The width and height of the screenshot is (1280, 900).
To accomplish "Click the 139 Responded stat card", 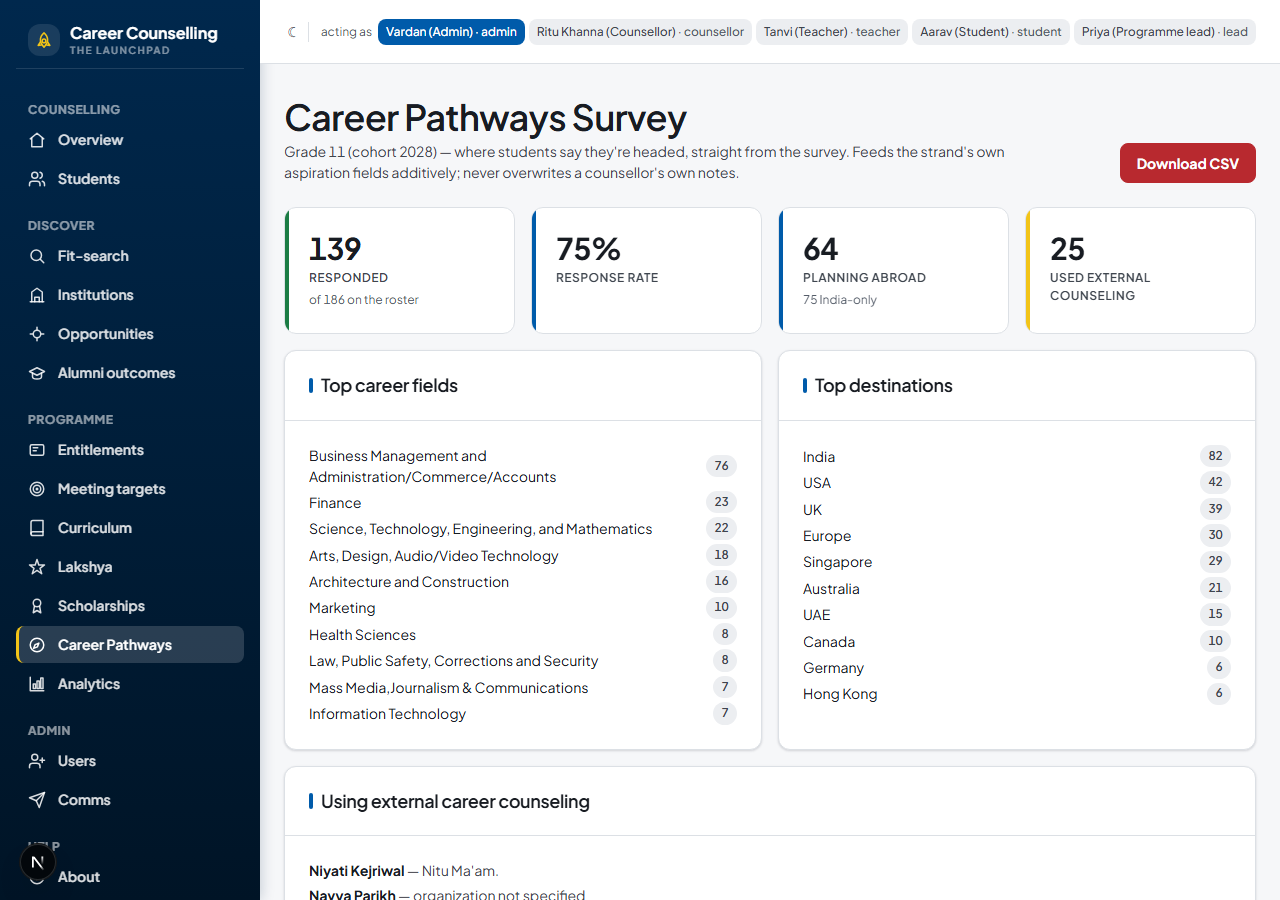I will pyautogui.click(x=400, y=270).
